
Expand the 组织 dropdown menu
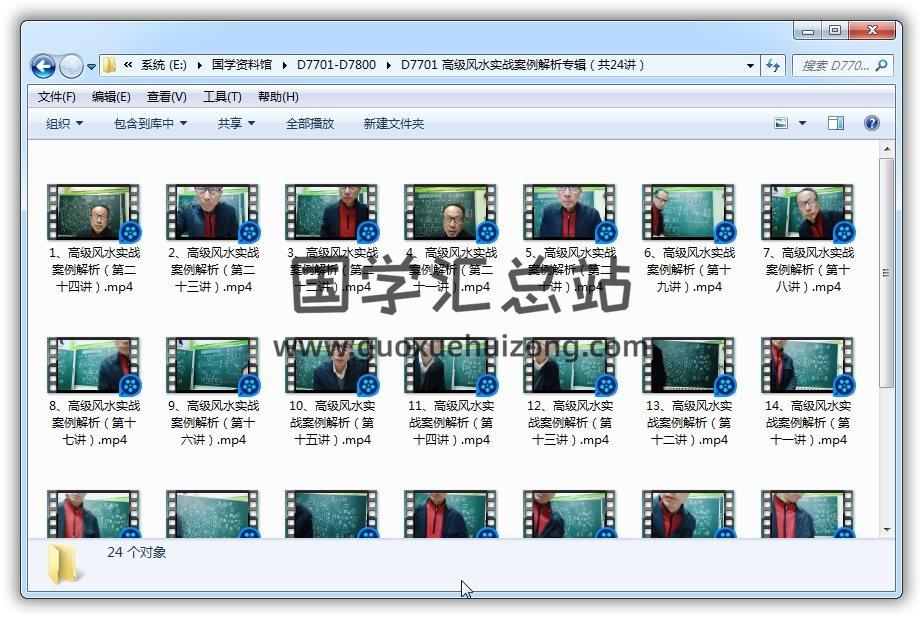click(64, 123)
